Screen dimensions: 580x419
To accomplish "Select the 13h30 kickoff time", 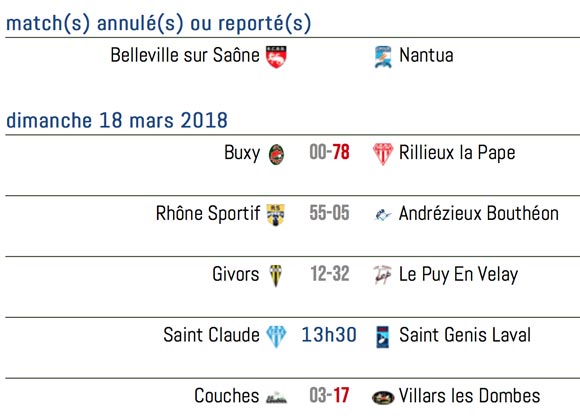I will 329,335.
